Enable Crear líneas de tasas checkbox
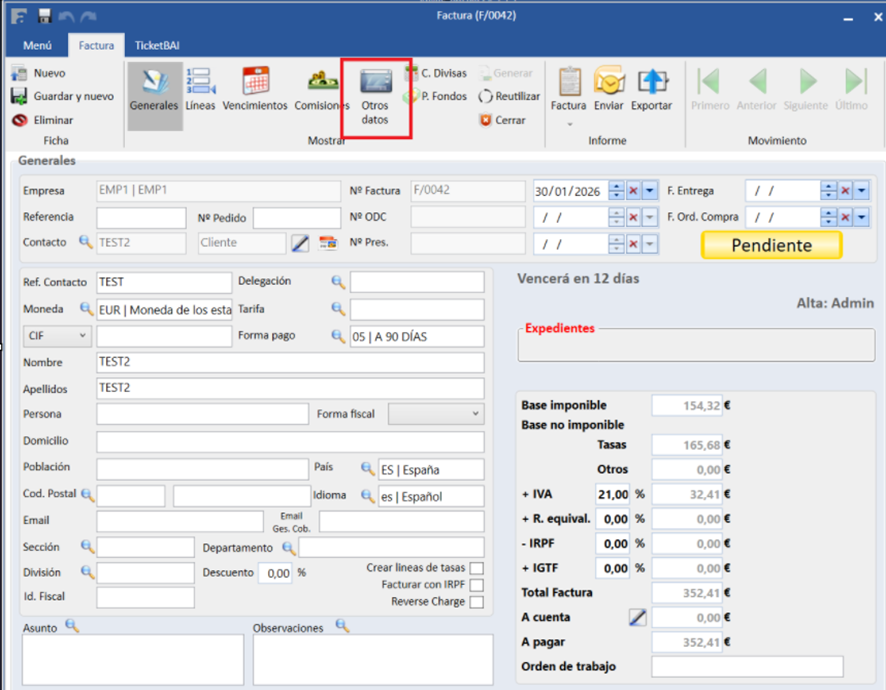Viewport: 886px width, 690px height. 477,568
